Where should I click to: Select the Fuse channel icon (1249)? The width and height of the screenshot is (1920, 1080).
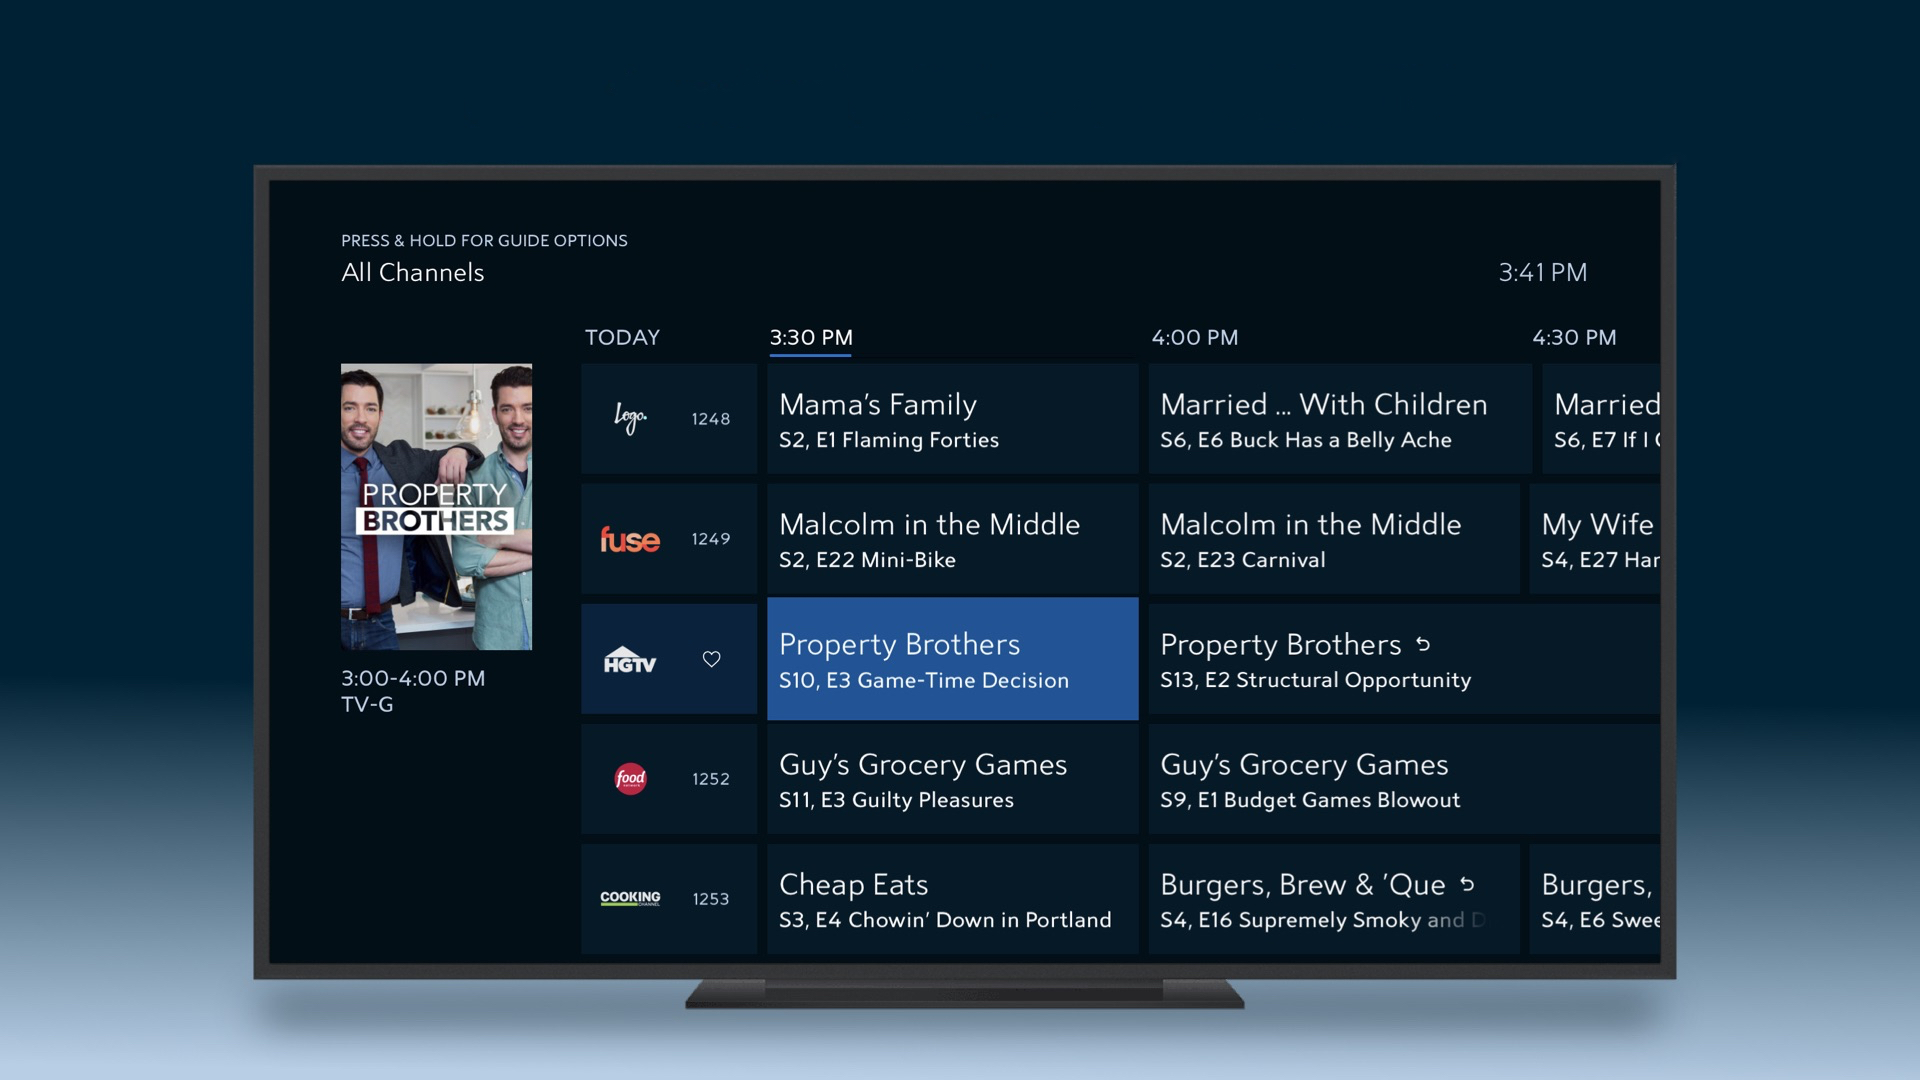point(630,538)
